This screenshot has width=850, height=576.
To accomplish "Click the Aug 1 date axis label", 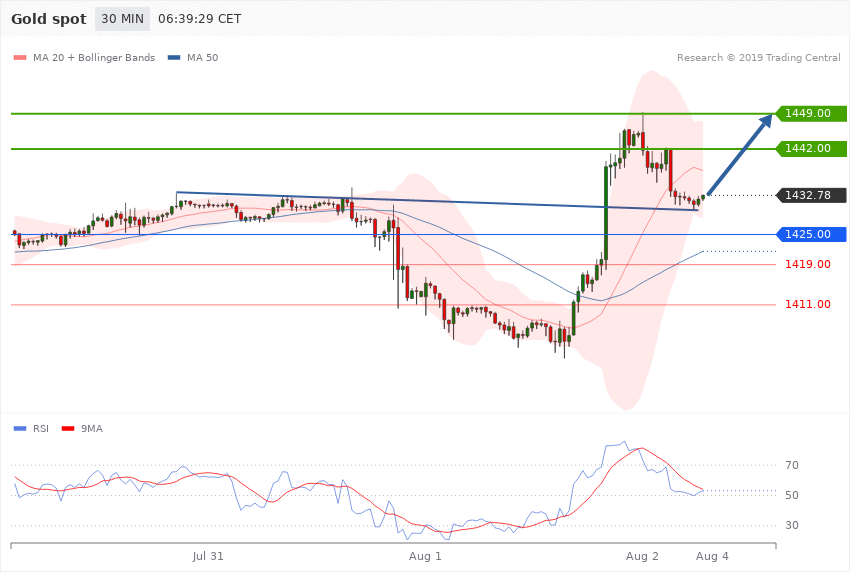I will pos(425,556).
